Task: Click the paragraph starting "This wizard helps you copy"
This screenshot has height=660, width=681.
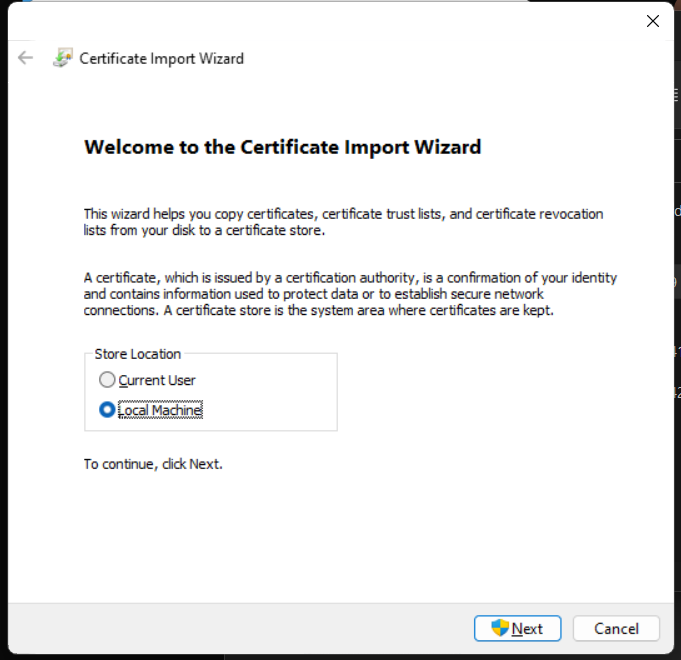Action: 343,222
